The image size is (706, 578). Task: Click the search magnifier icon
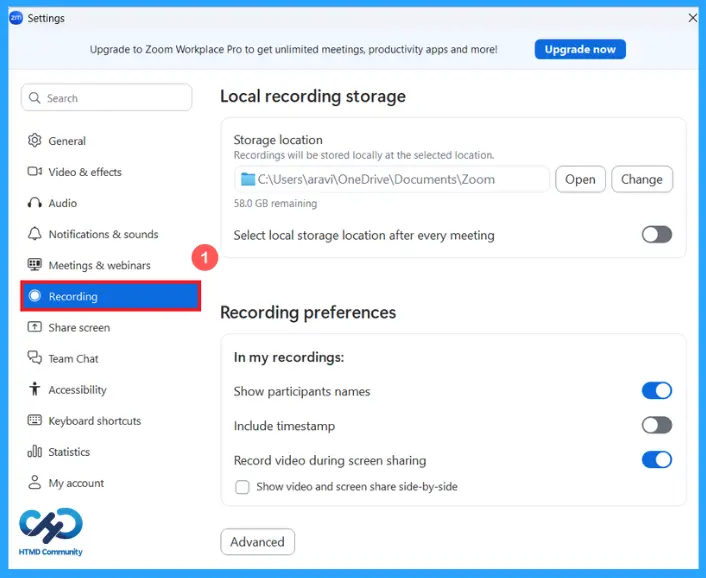[x=35, y=98]
